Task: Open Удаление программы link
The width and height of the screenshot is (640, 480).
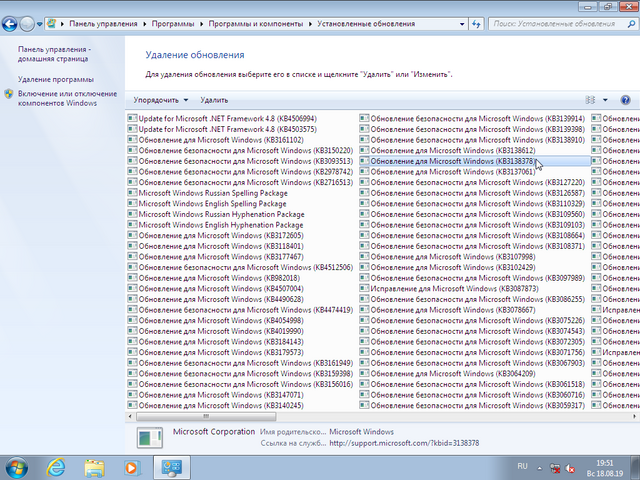Action: (56, 79)
